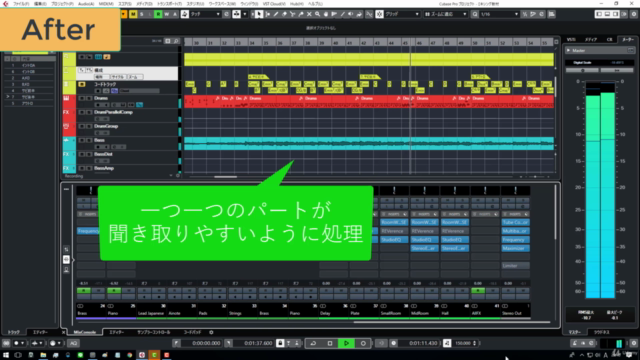The width and height of the screenshot is (640, 360).
Task: Open the メディア tab in right zone
Action: [x=591, y=40]
